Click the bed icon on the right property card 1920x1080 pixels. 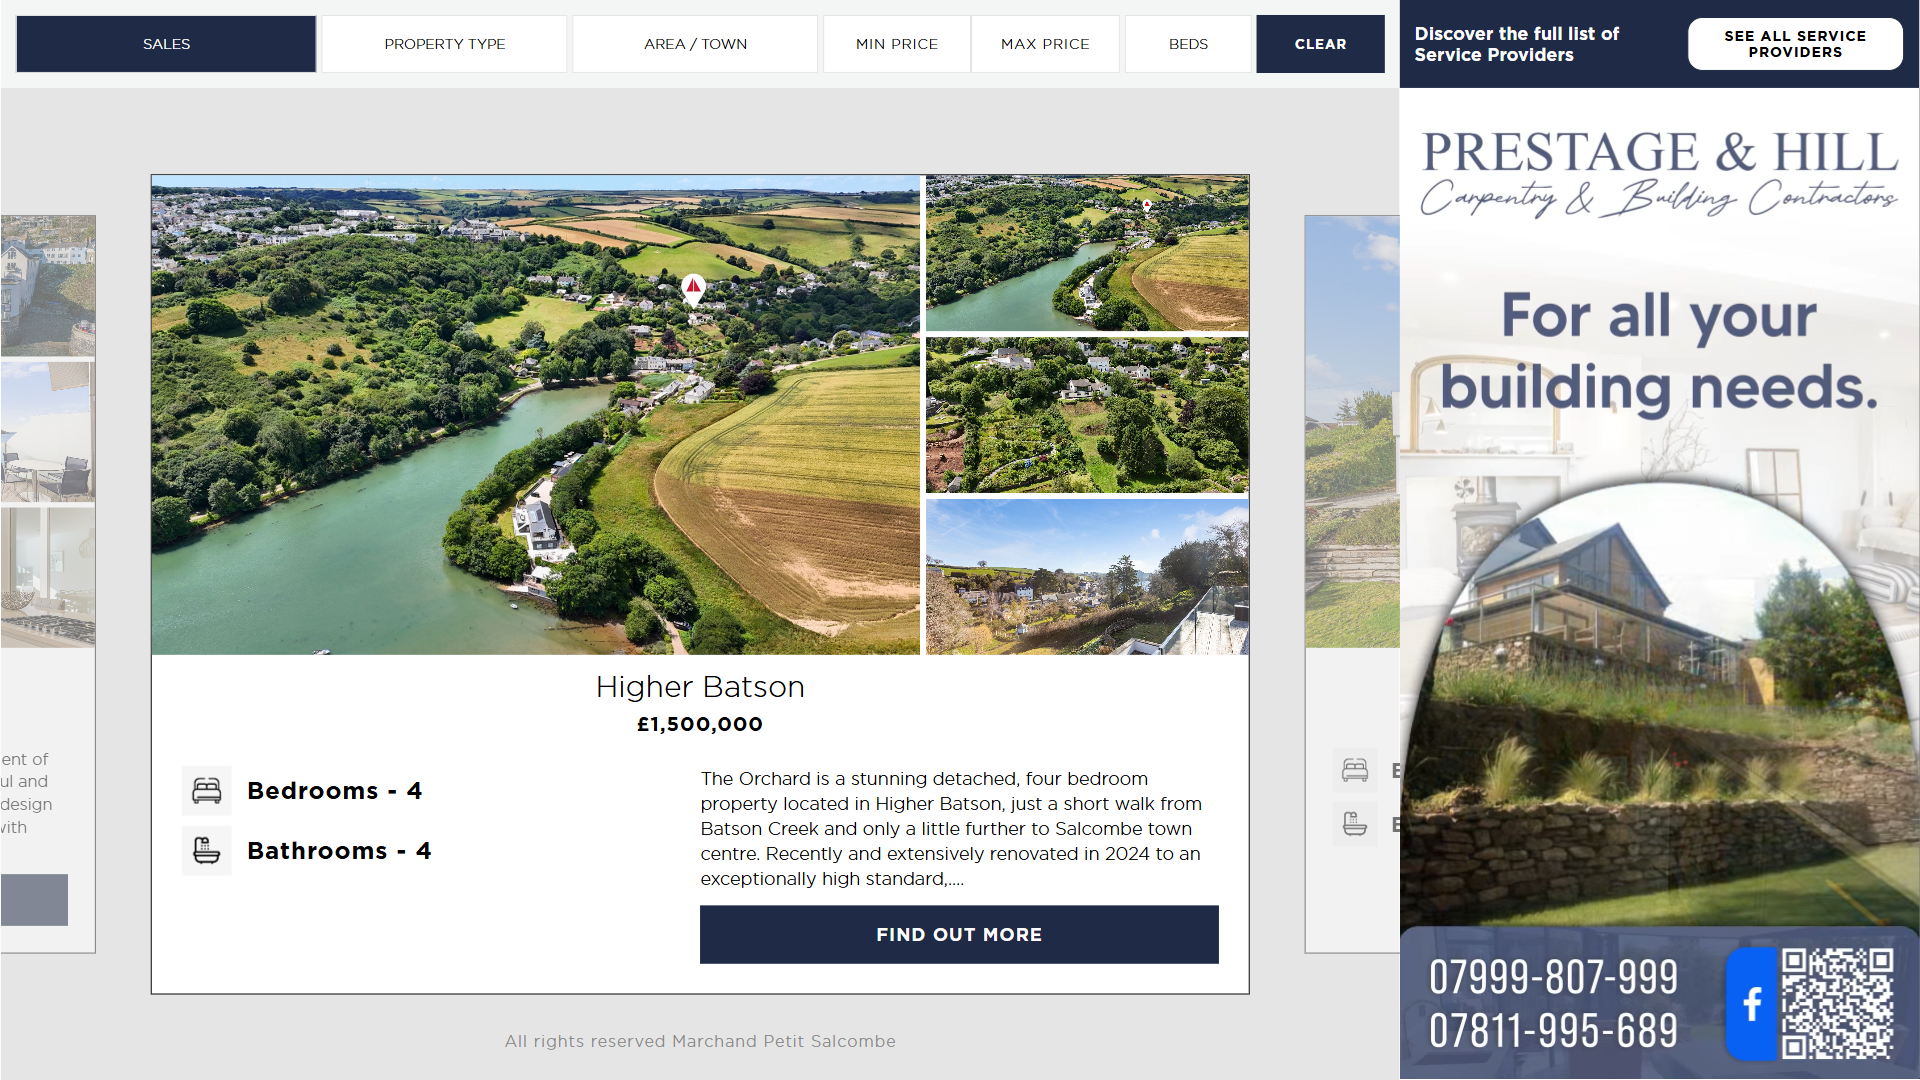click(1355, 770)
